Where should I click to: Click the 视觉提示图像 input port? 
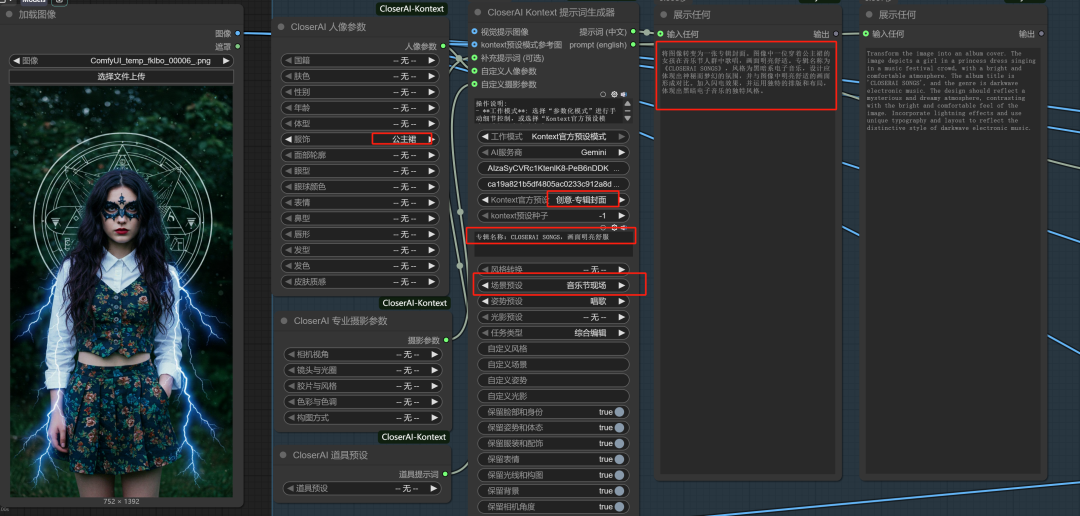(x=474, y=32)
